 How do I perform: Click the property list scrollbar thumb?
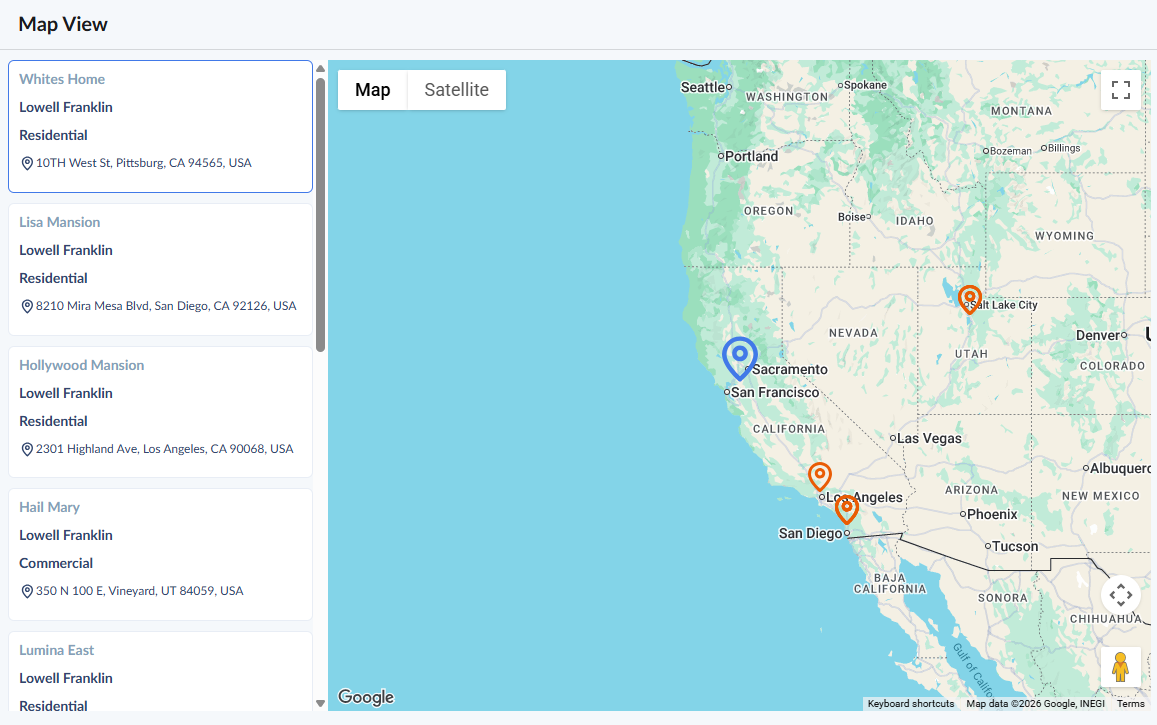(320, 215)
